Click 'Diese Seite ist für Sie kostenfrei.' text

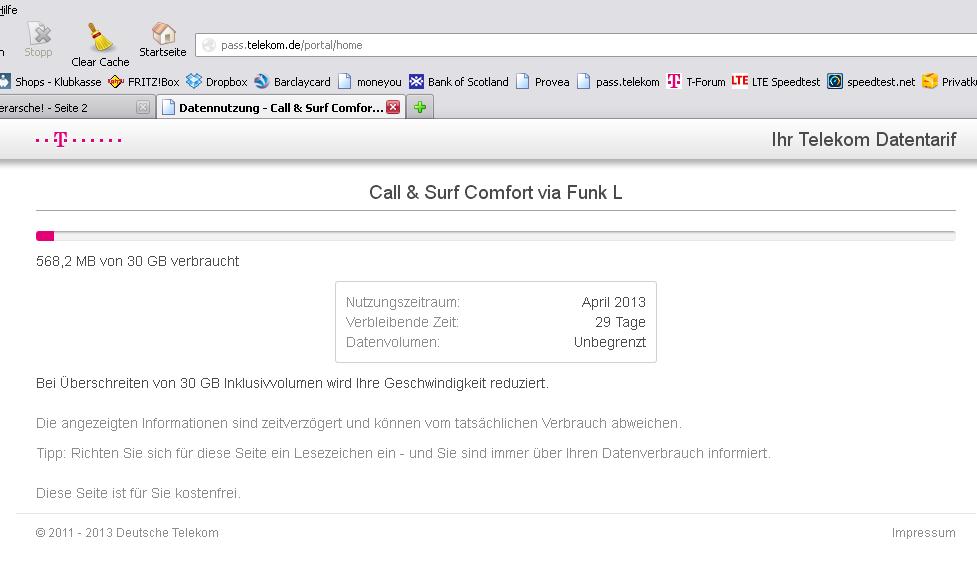[x=138, y=493]
